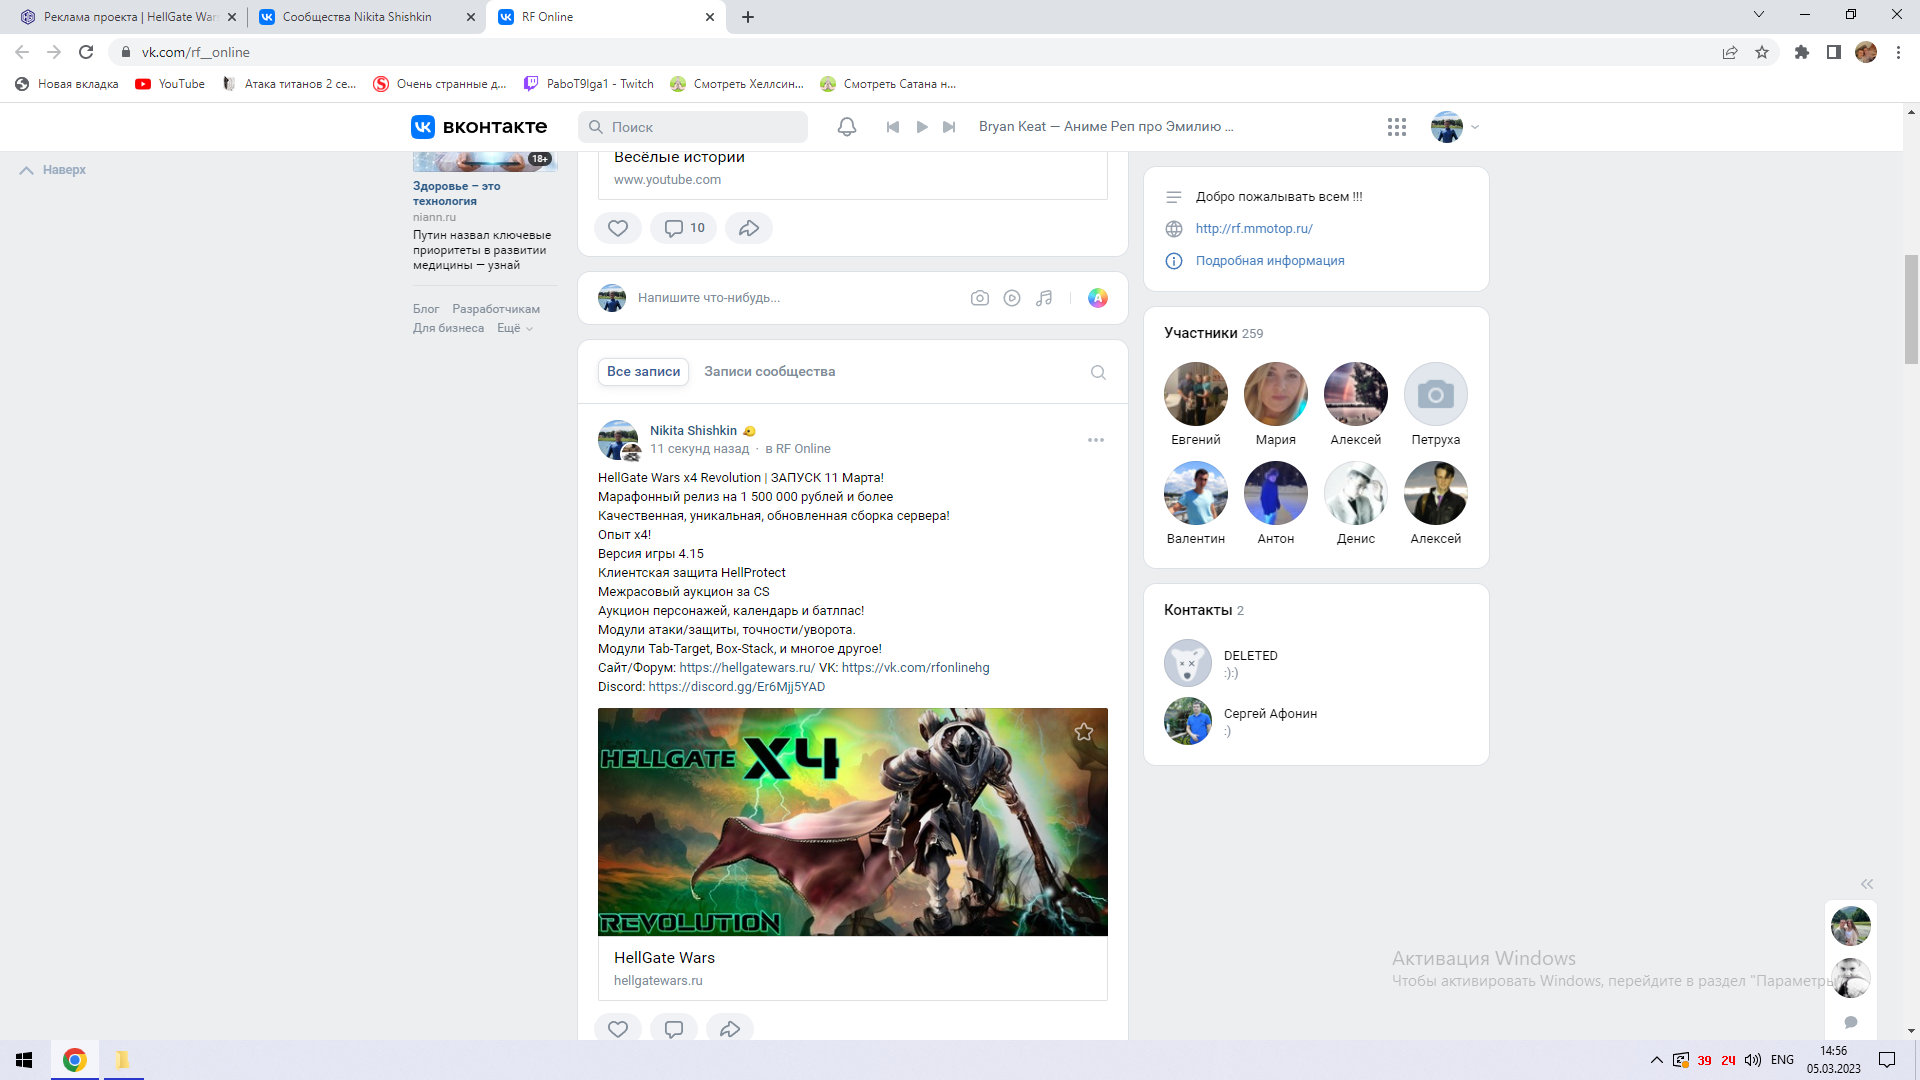Open member Денис's avatar

pos(1356,493)
